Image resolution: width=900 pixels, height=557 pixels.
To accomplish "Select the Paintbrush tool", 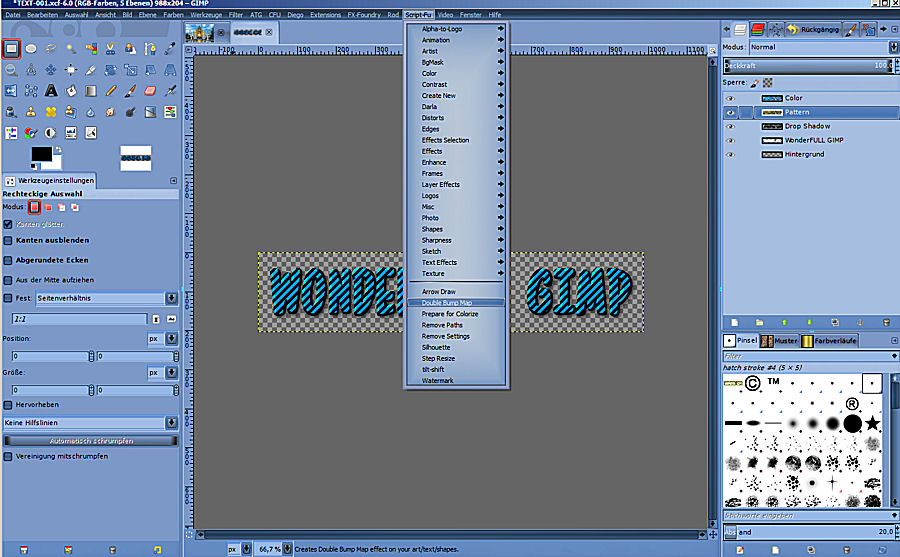I will coord(130,91).
